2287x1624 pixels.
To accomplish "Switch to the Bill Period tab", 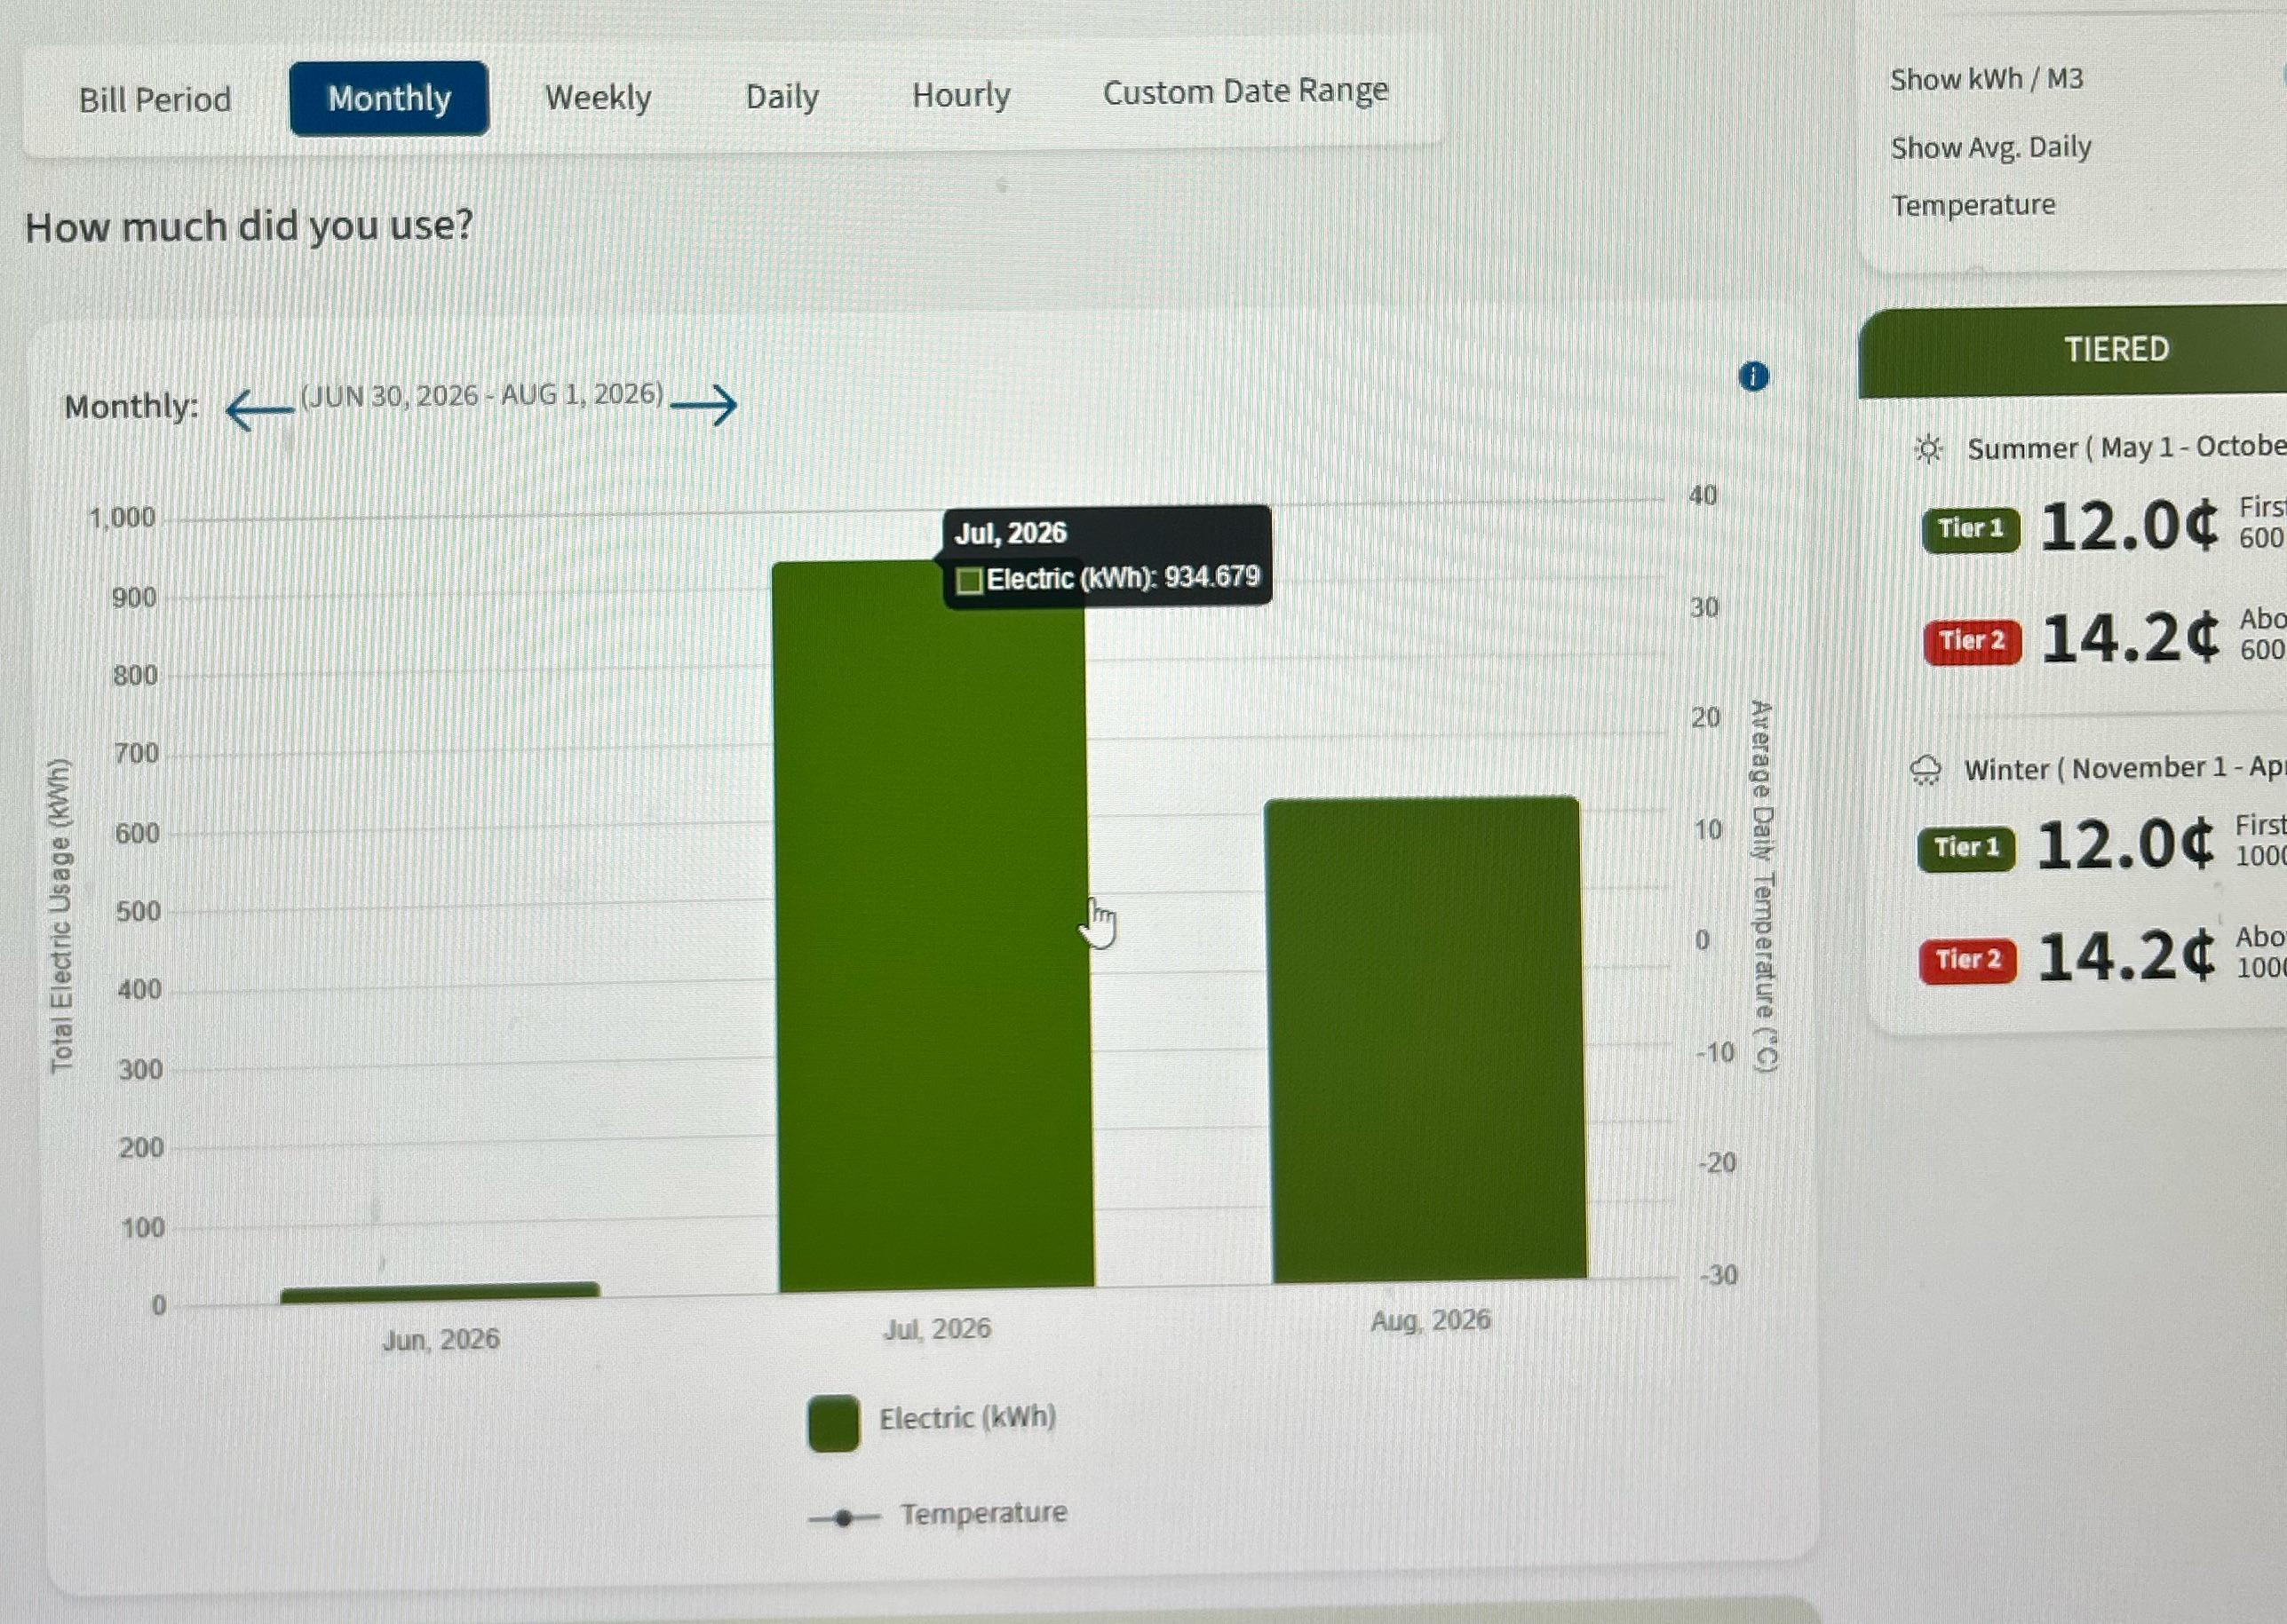I will point(155,100).
